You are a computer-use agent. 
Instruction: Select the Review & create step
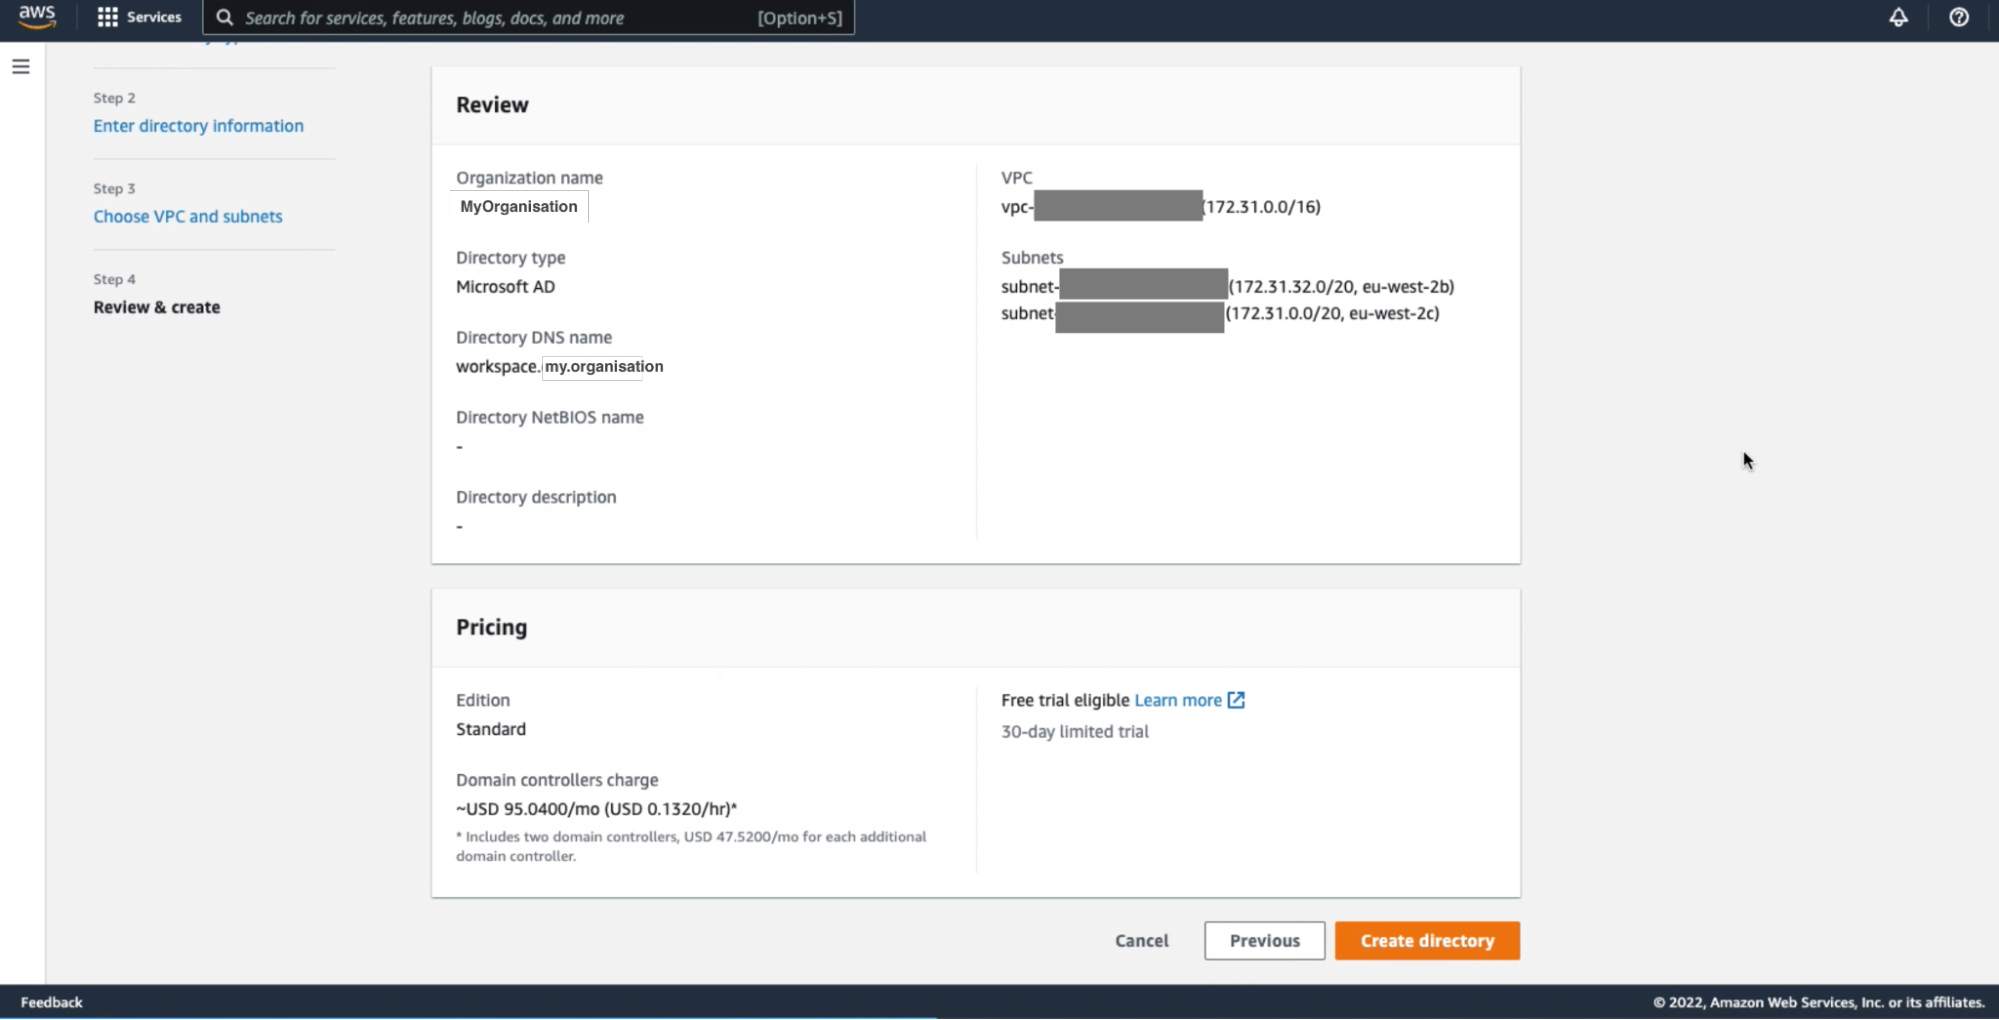pyautogui.click(x=157, y=307)
